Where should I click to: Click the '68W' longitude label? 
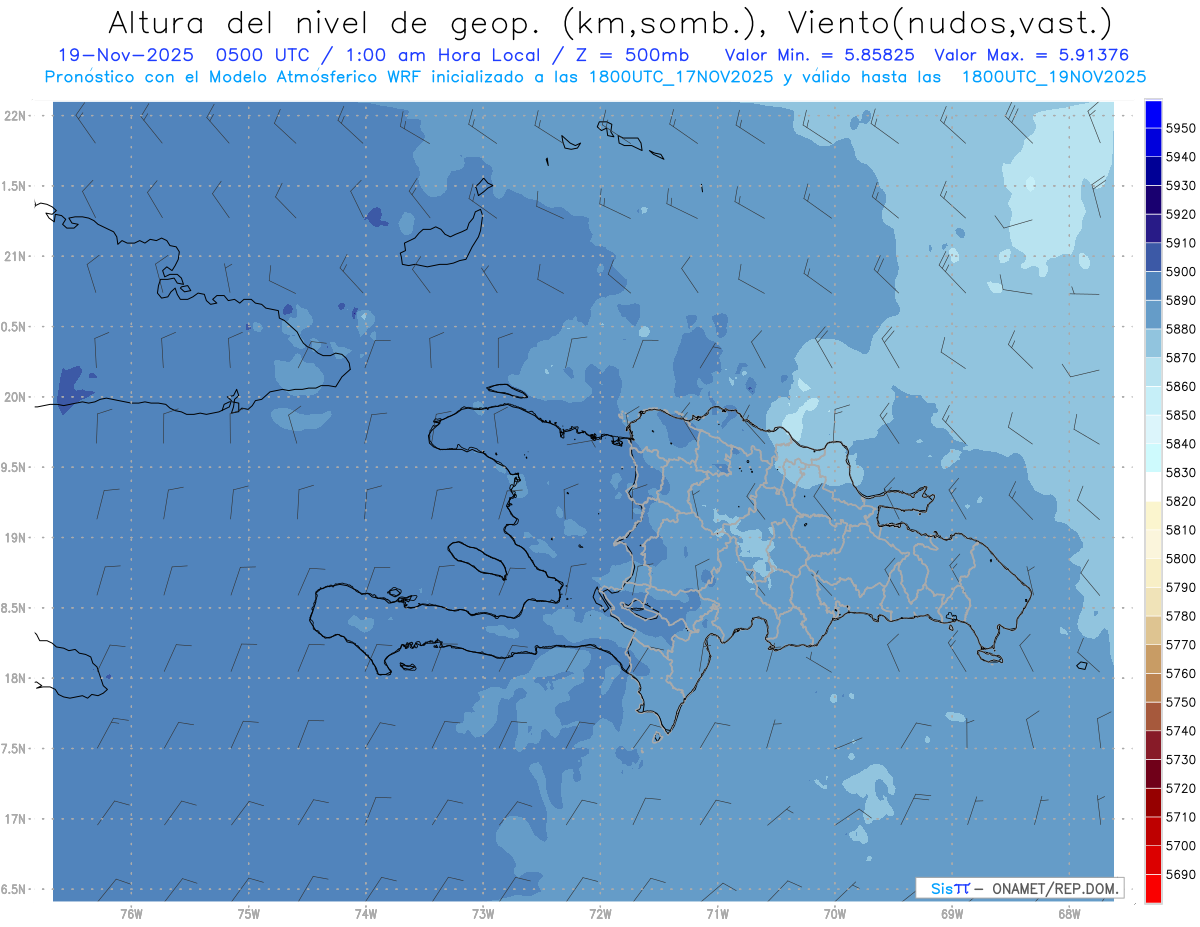1069,913
